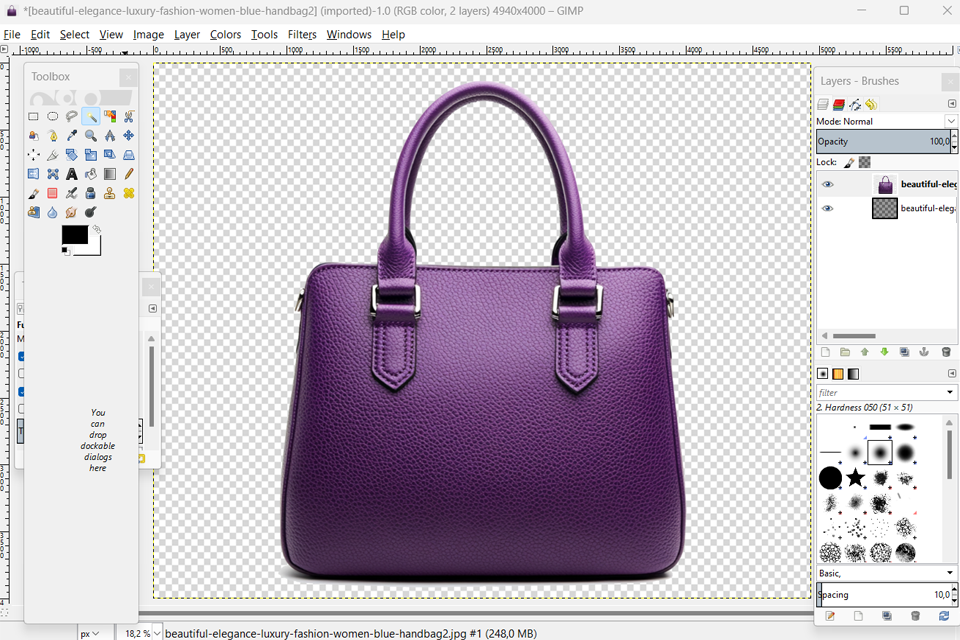Image resolution: width=960 pixels, height=640 pixels.
Task: Select the Measure compass tool
Action: [x=110, y=135]
